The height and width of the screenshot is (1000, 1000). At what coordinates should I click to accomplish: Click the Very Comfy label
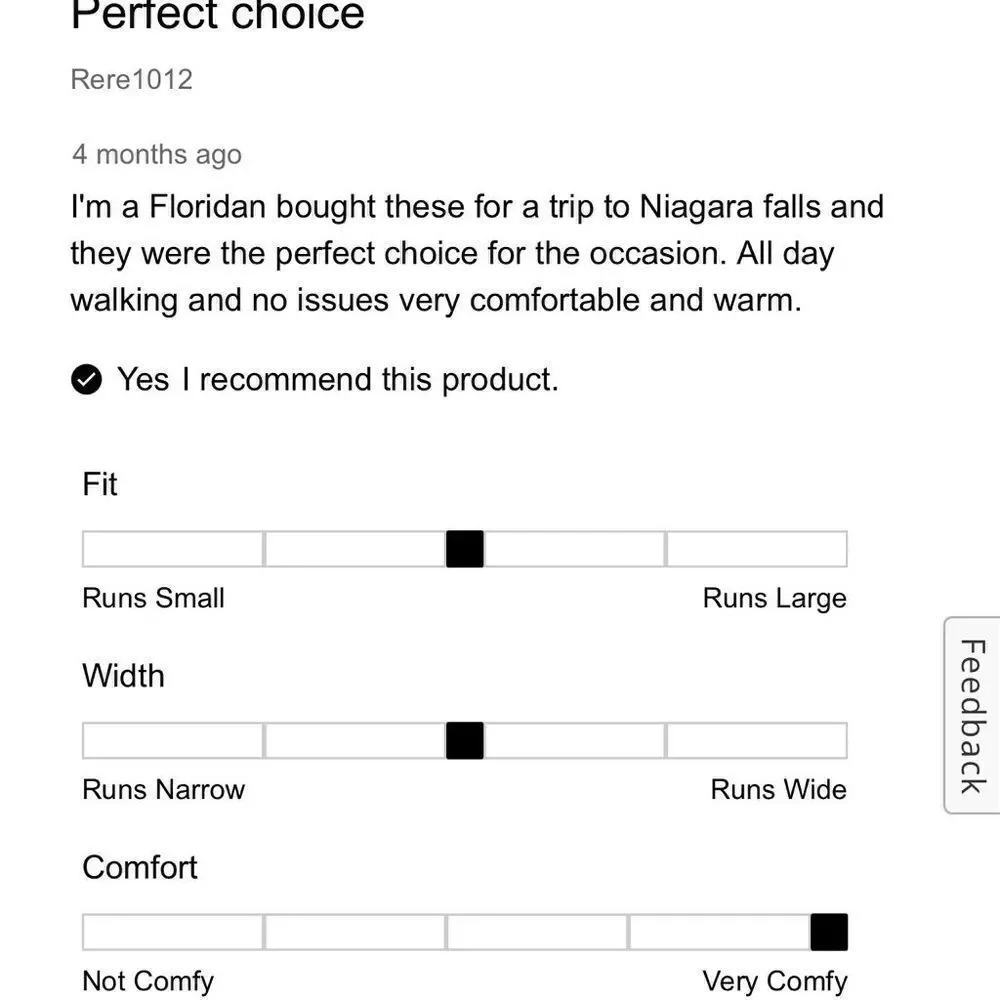pyautogui.click(x=775, y=982)
